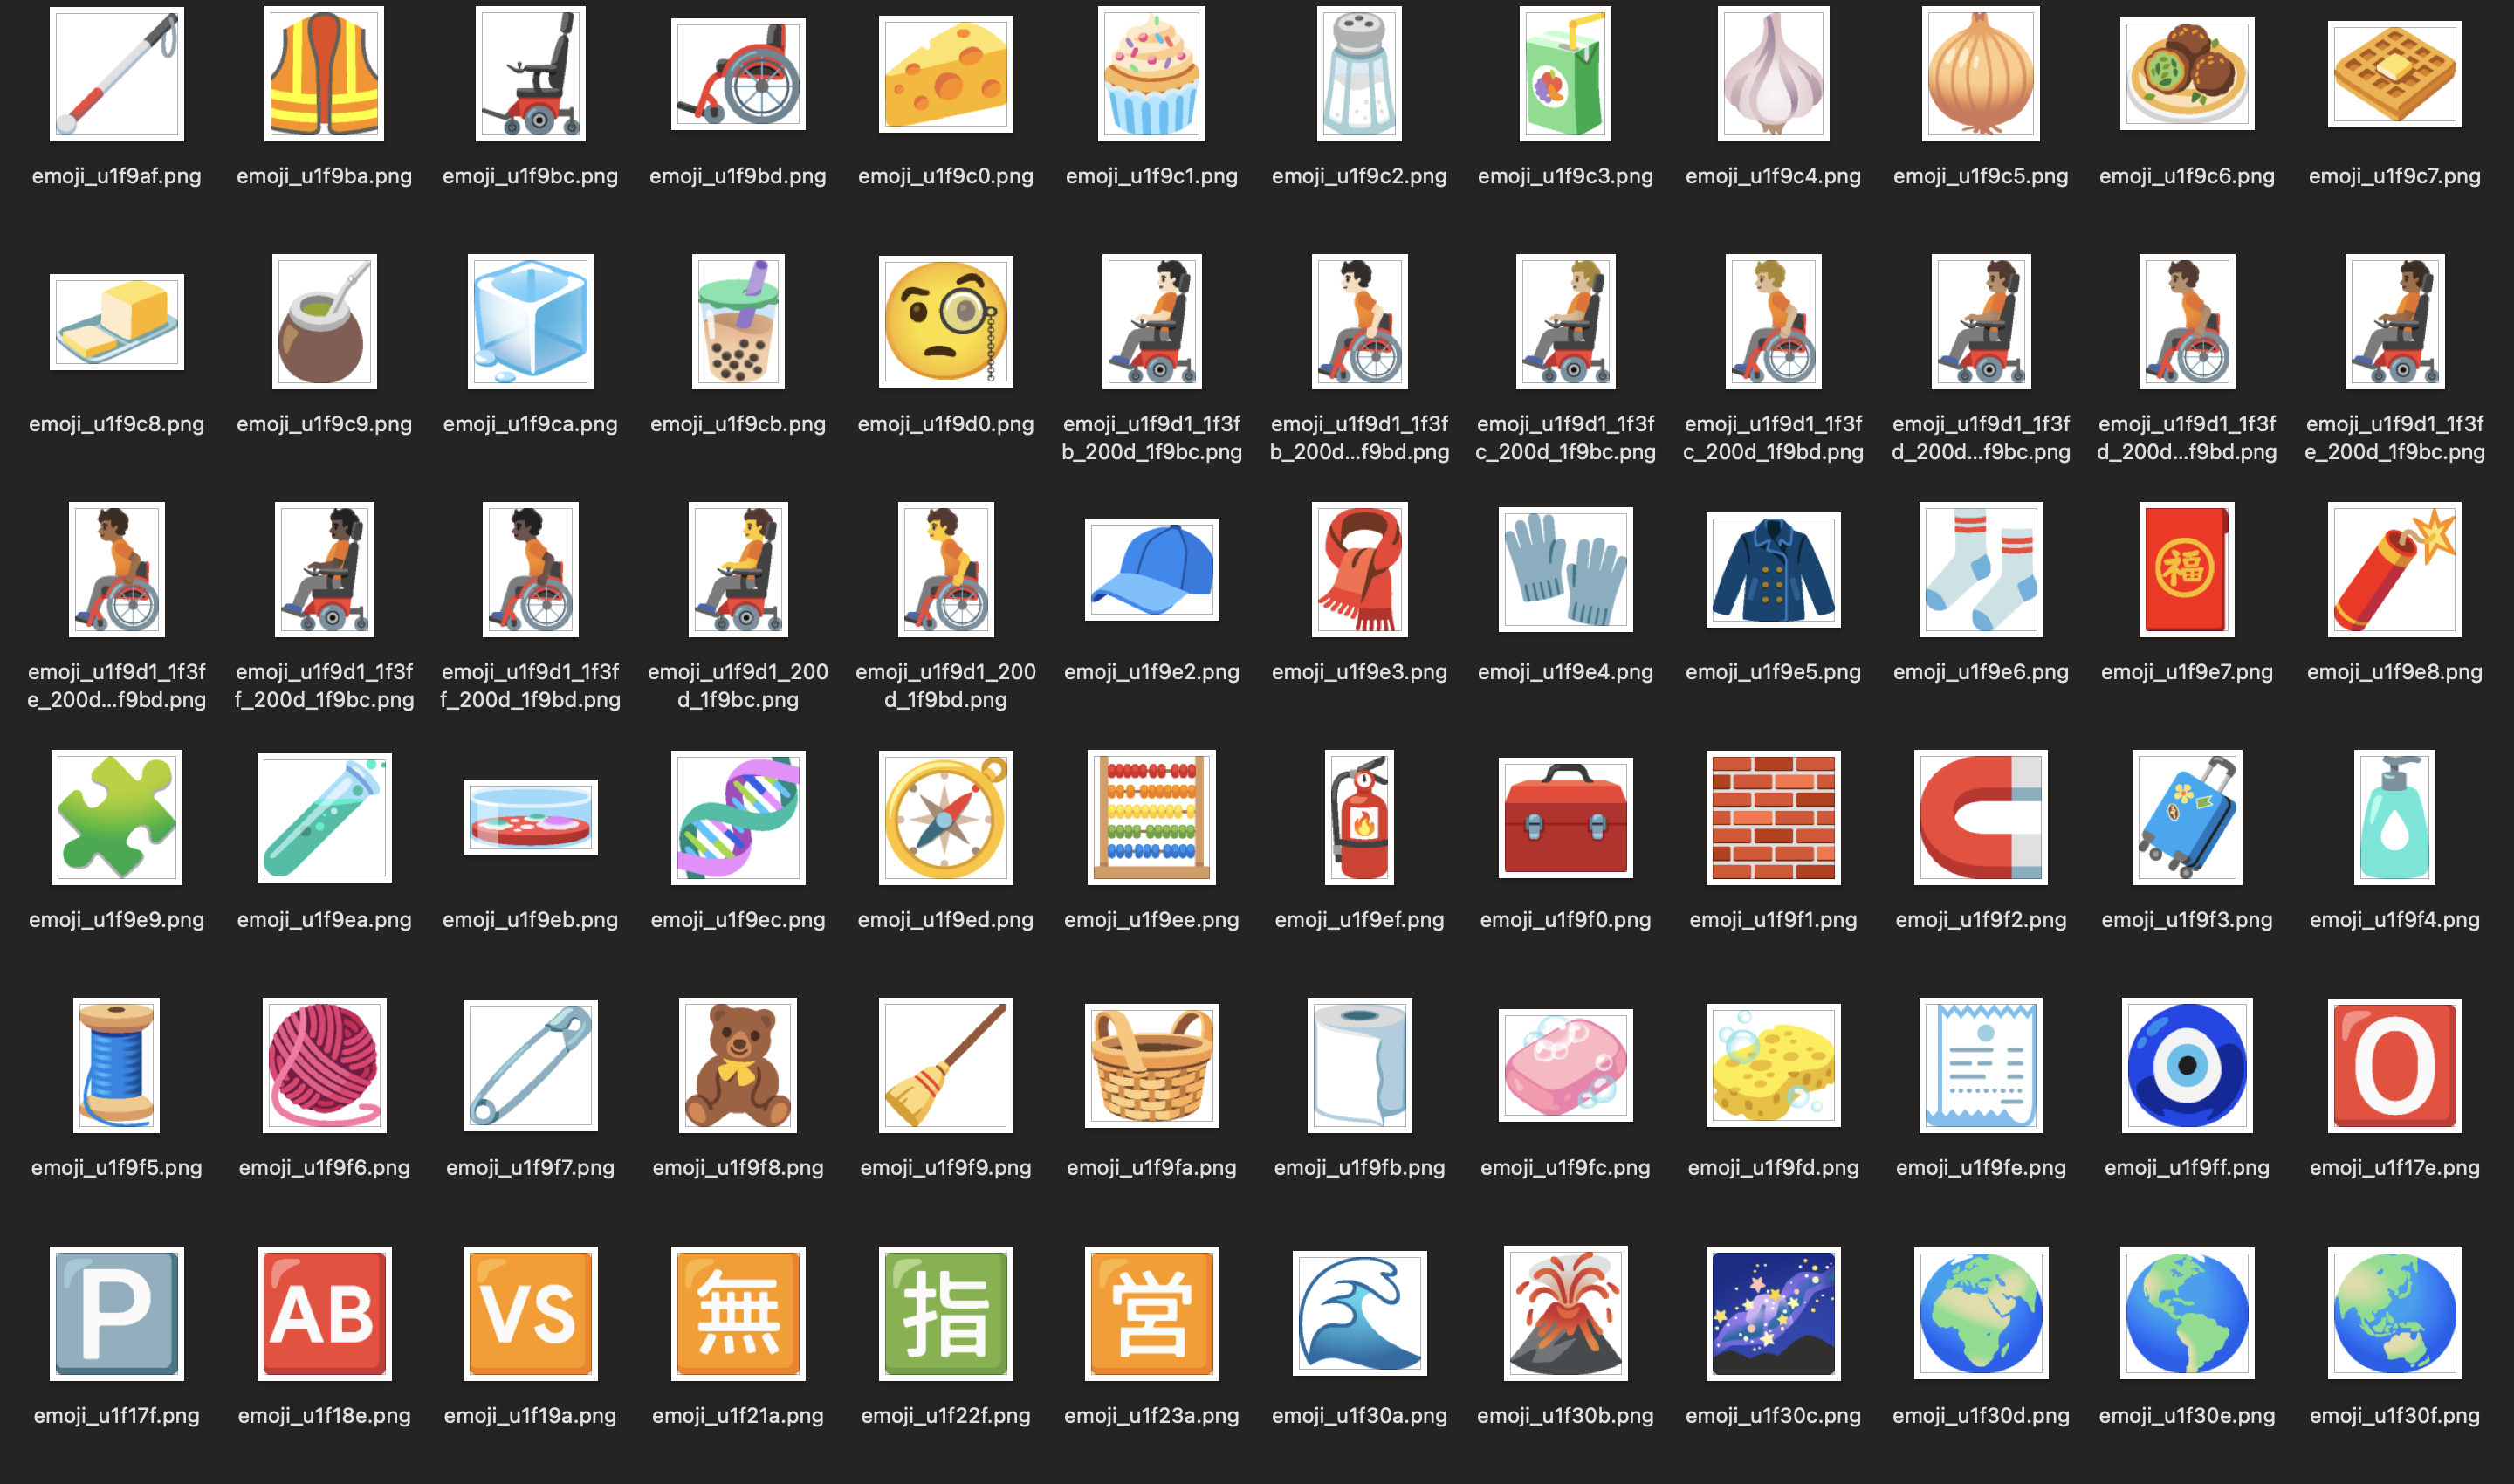Click the abacus emoji thumbnail
The width and height of the screenshot is (2514, 1484).
tap(1151, 818)
